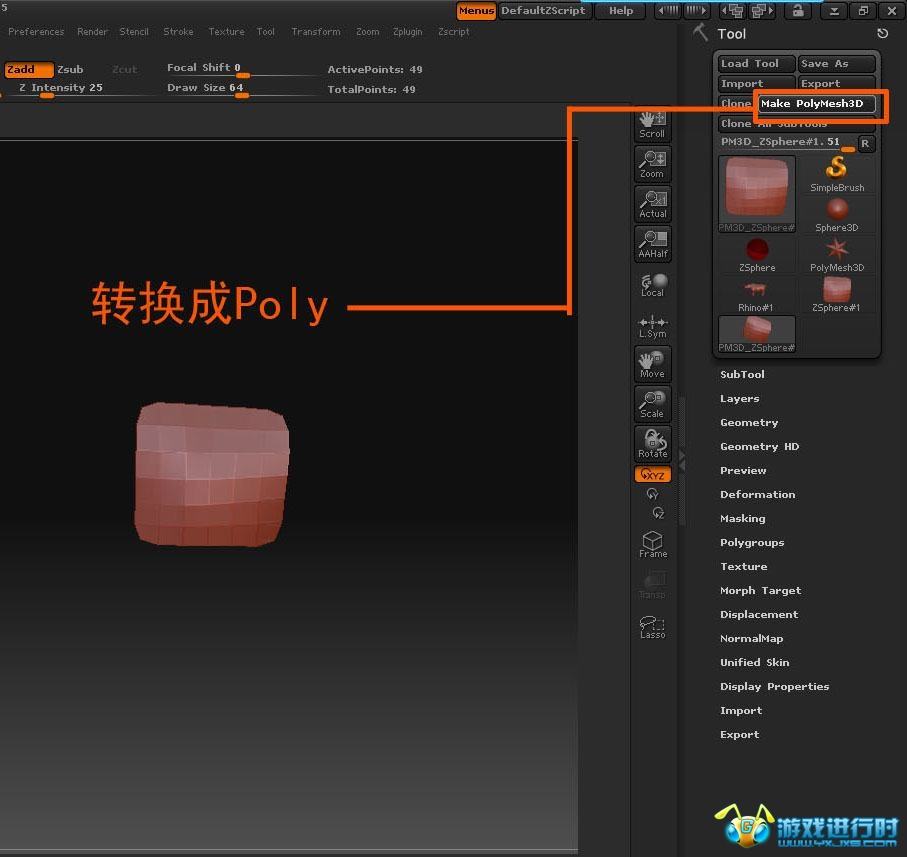Open the large current tool thumbnail

[757, 194]
